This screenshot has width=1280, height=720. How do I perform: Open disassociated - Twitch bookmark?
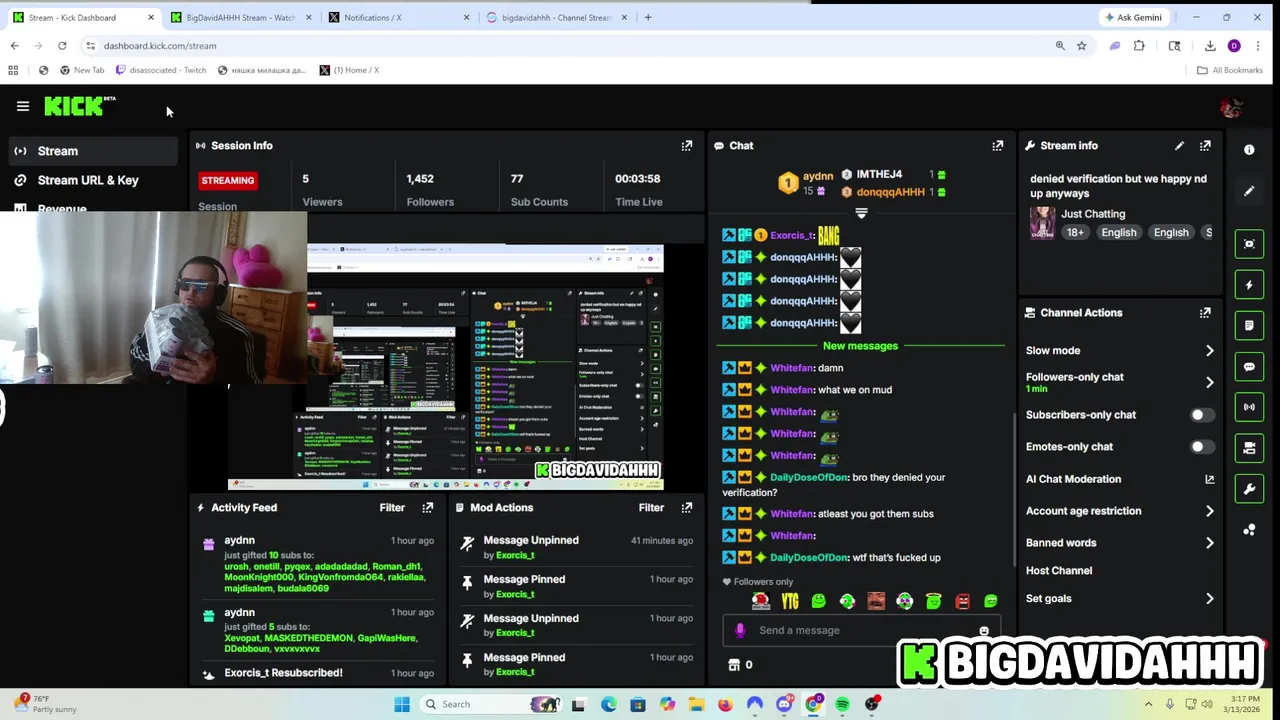161,70
